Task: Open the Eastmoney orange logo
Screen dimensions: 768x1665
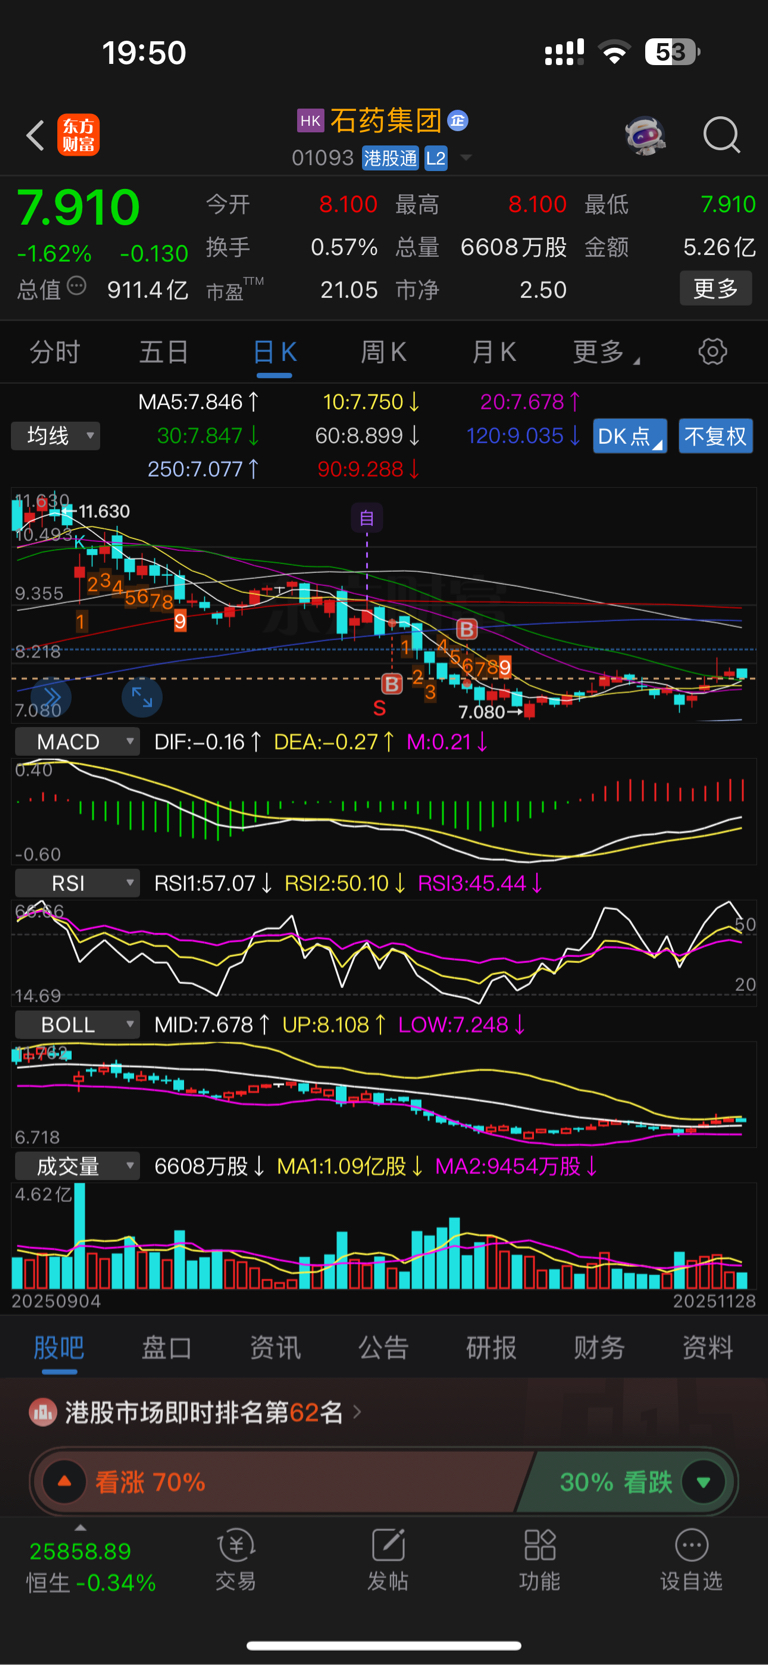Action: 78,135
